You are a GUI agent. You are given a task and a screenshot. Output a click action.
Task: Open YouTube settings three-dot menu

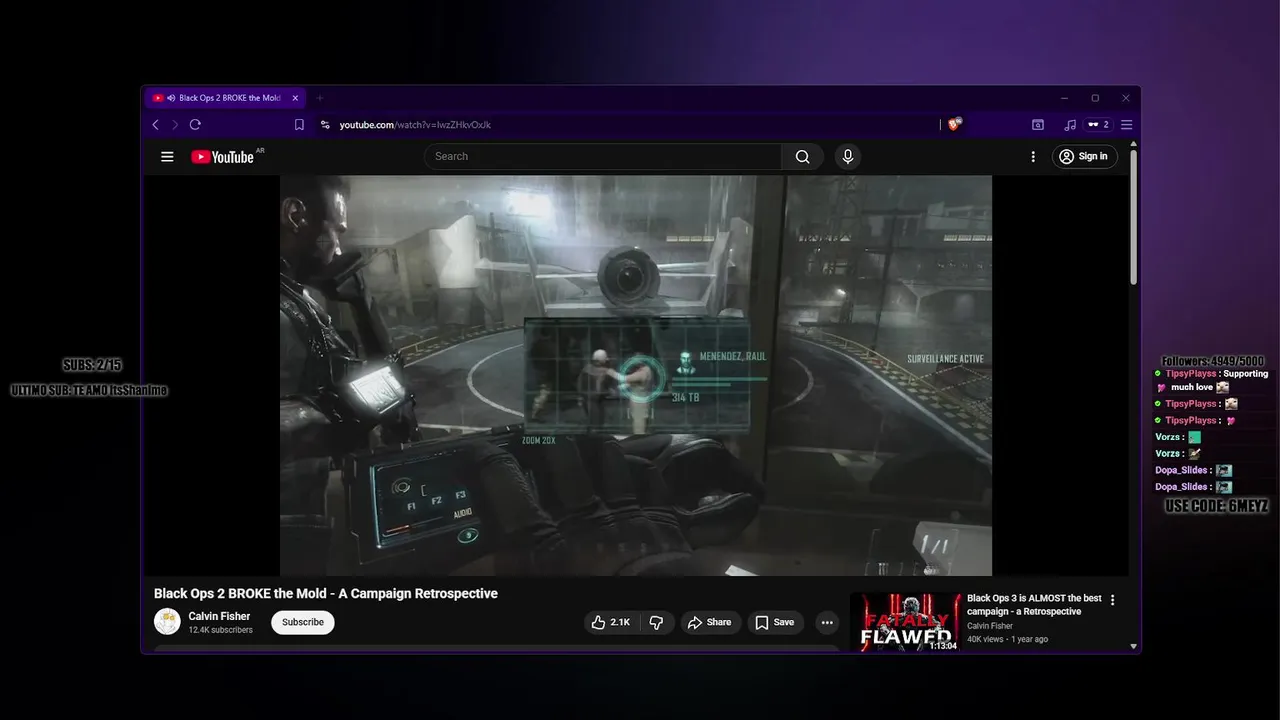coord(1033,156)
